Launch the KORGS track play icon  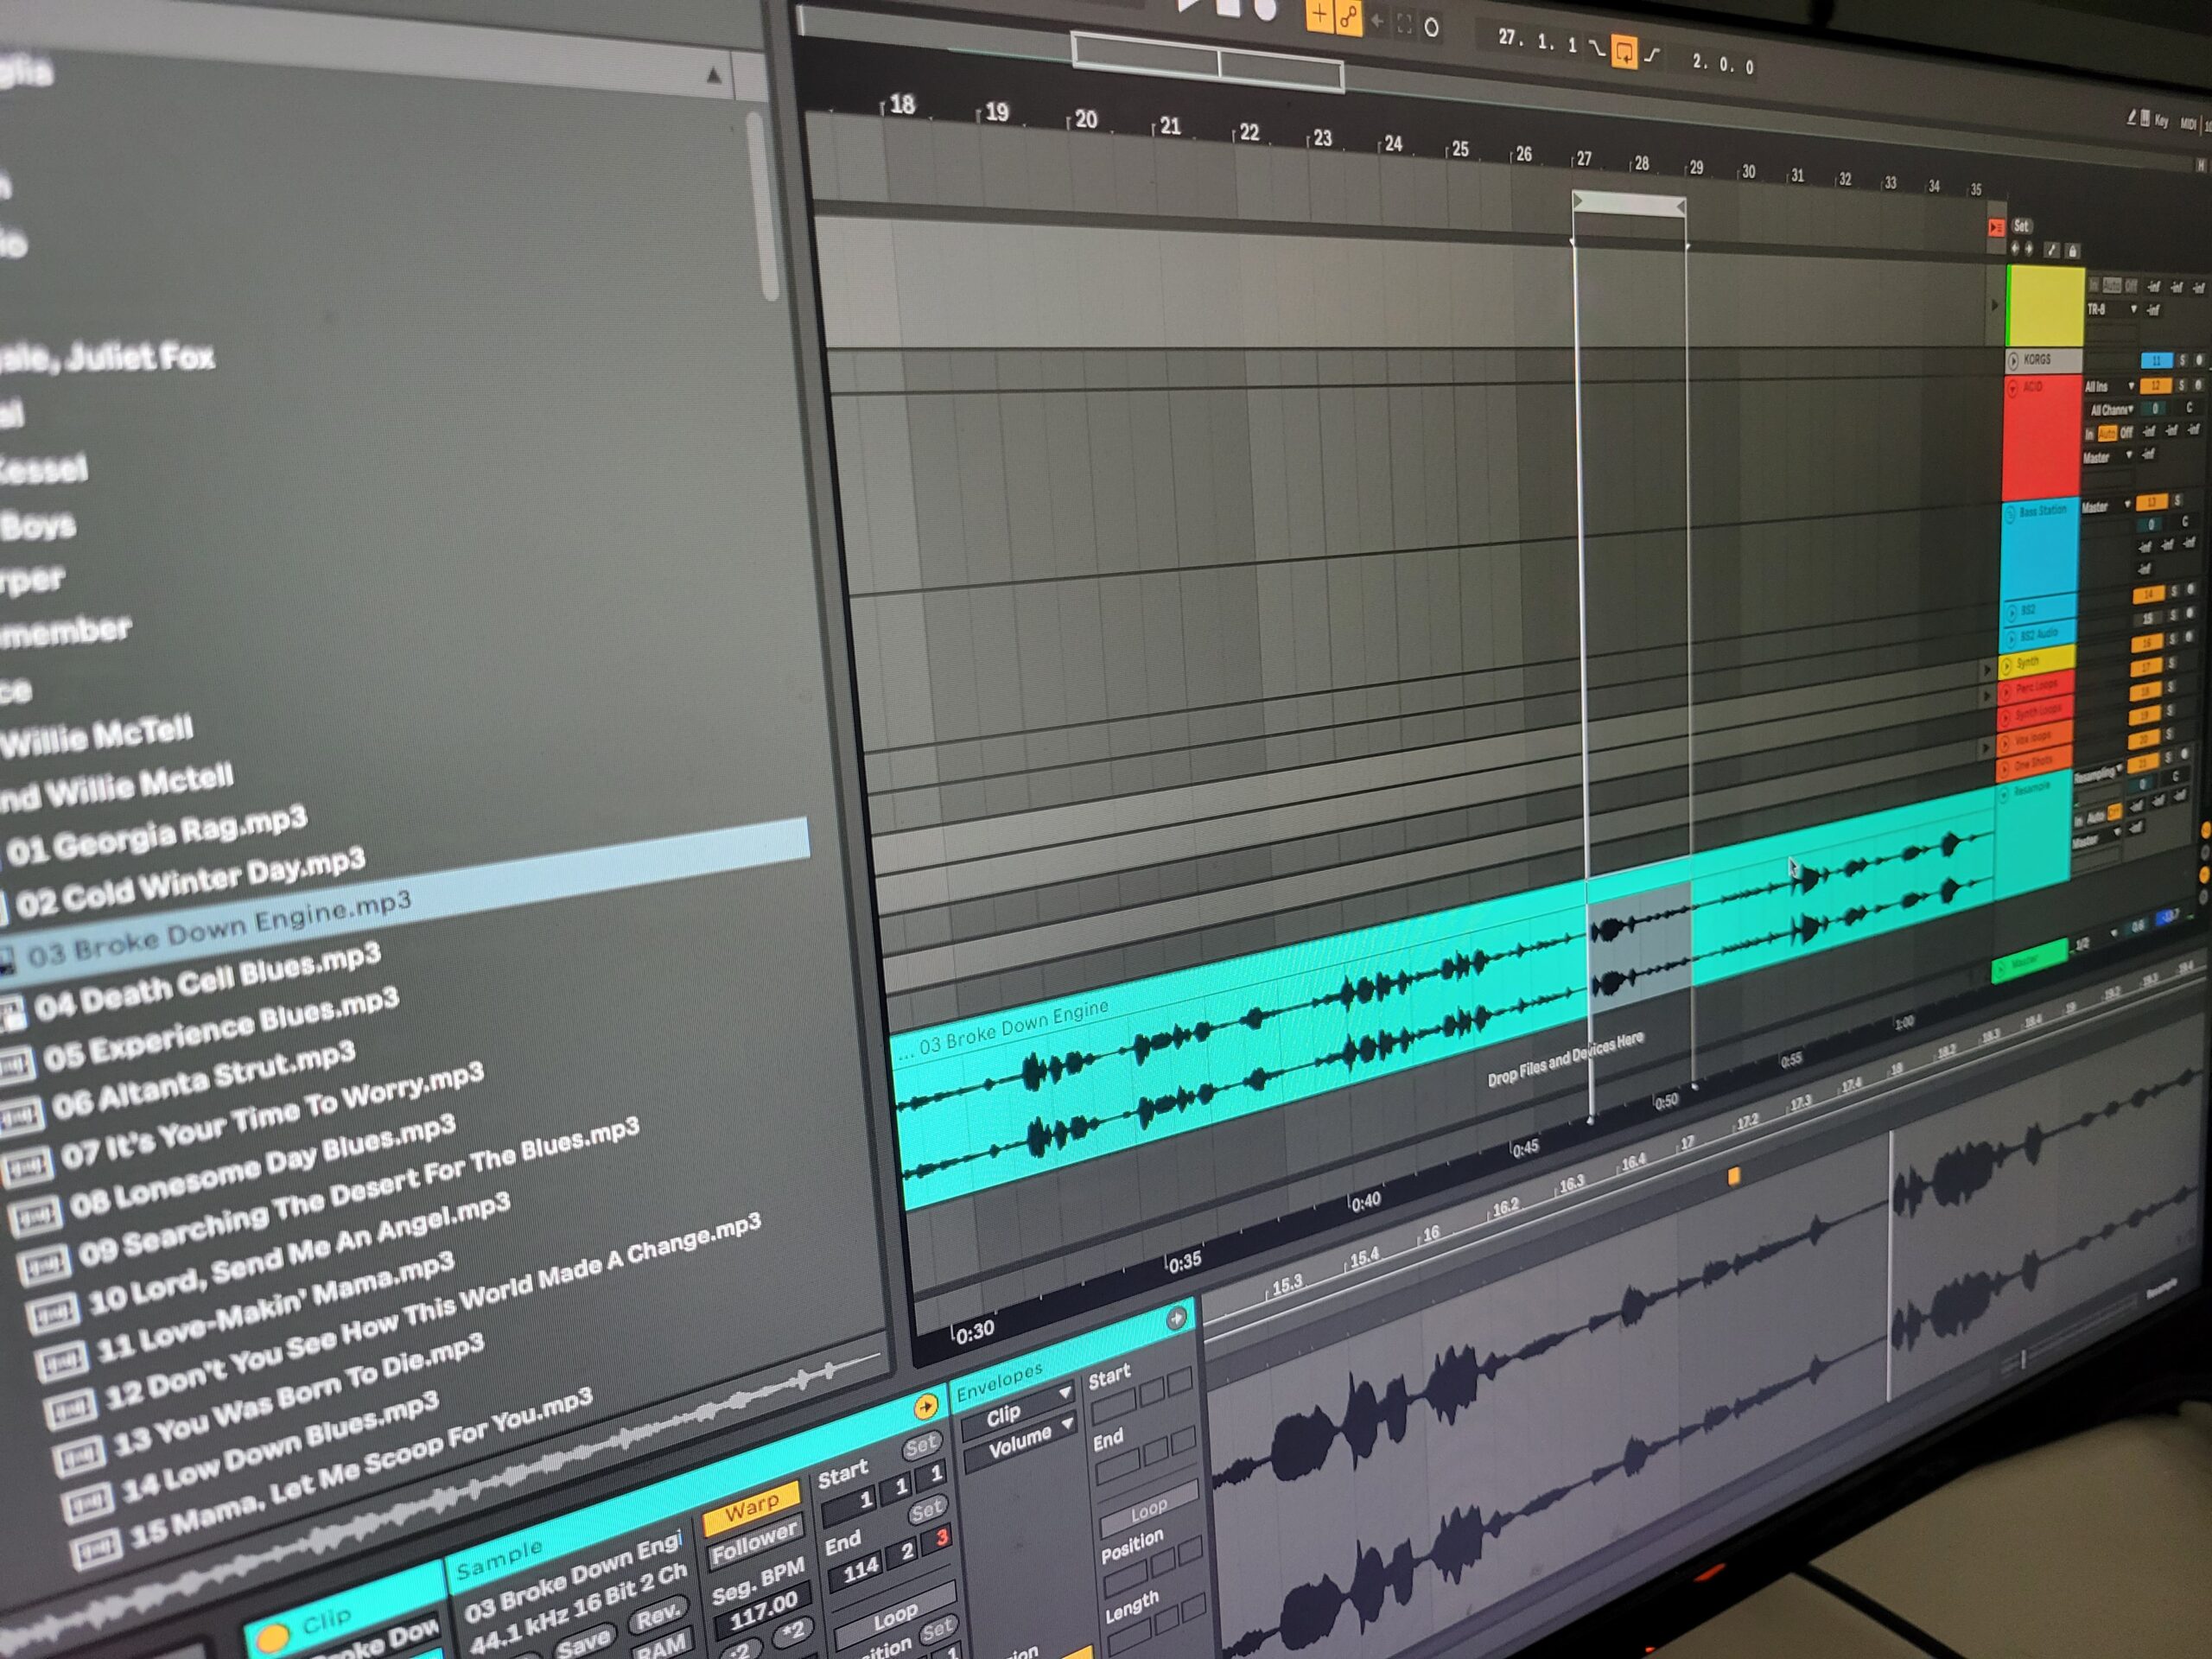(x=2014, y=360)
